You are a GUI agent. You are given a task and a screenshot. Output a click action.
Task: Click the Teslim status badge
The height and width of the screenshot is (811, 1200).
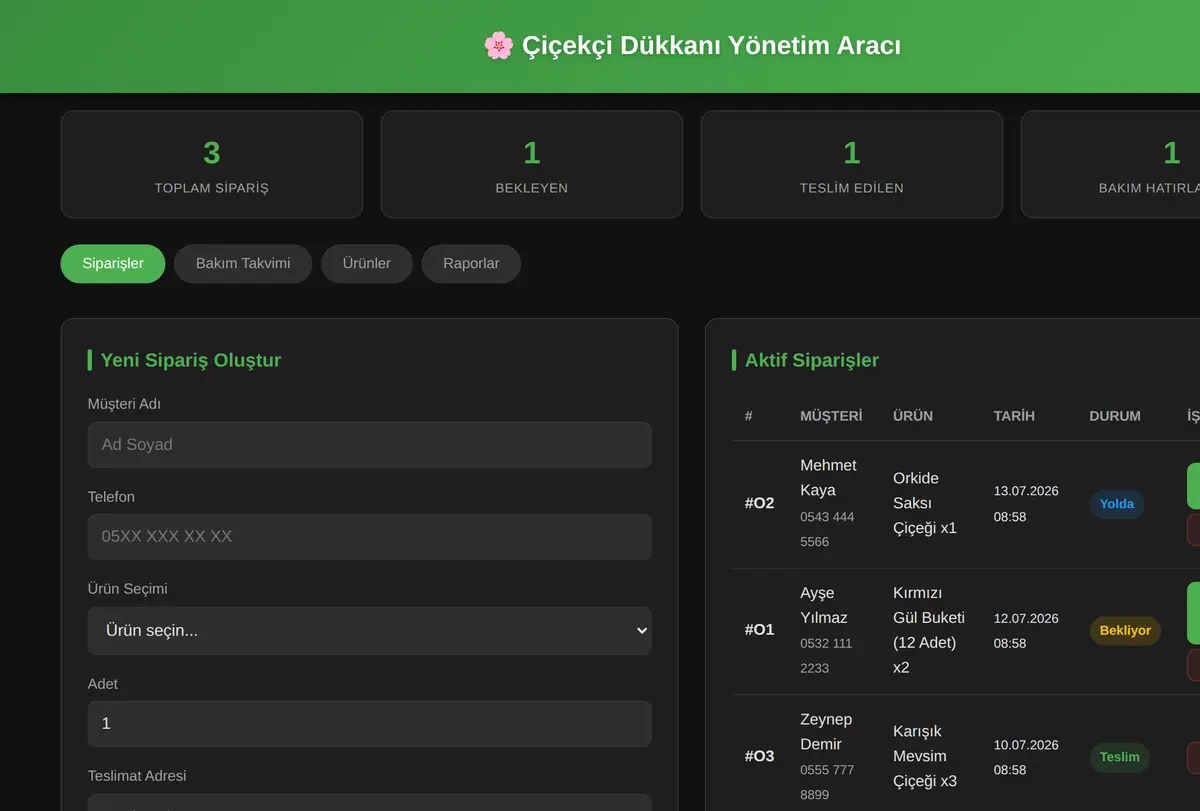coord(1120,757)
